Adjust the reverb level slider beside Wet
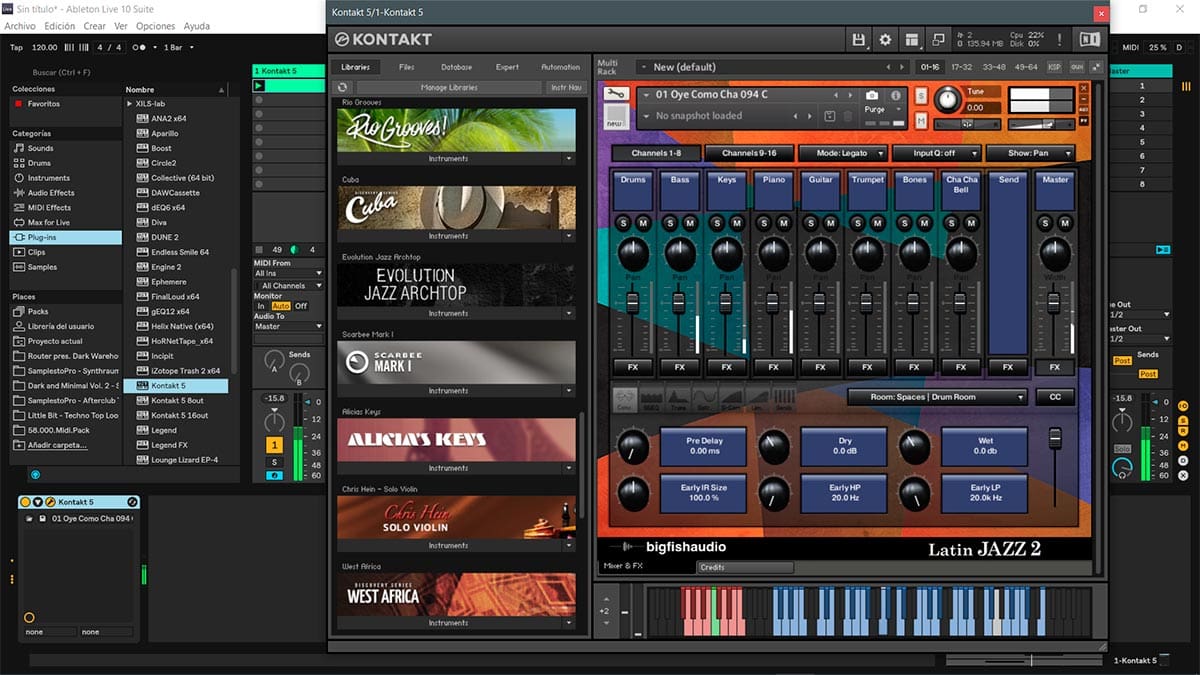1200x675 pixels. point(1055,439)
